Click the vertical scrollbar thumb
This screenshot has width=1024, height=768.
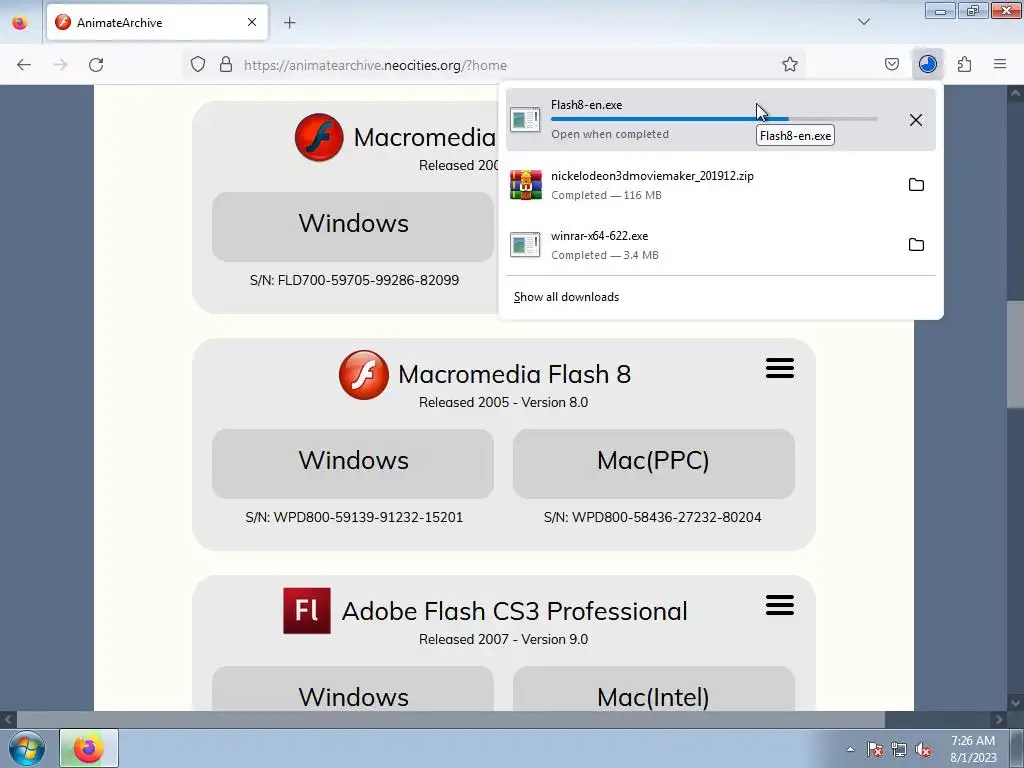[x=1015, y=357]
